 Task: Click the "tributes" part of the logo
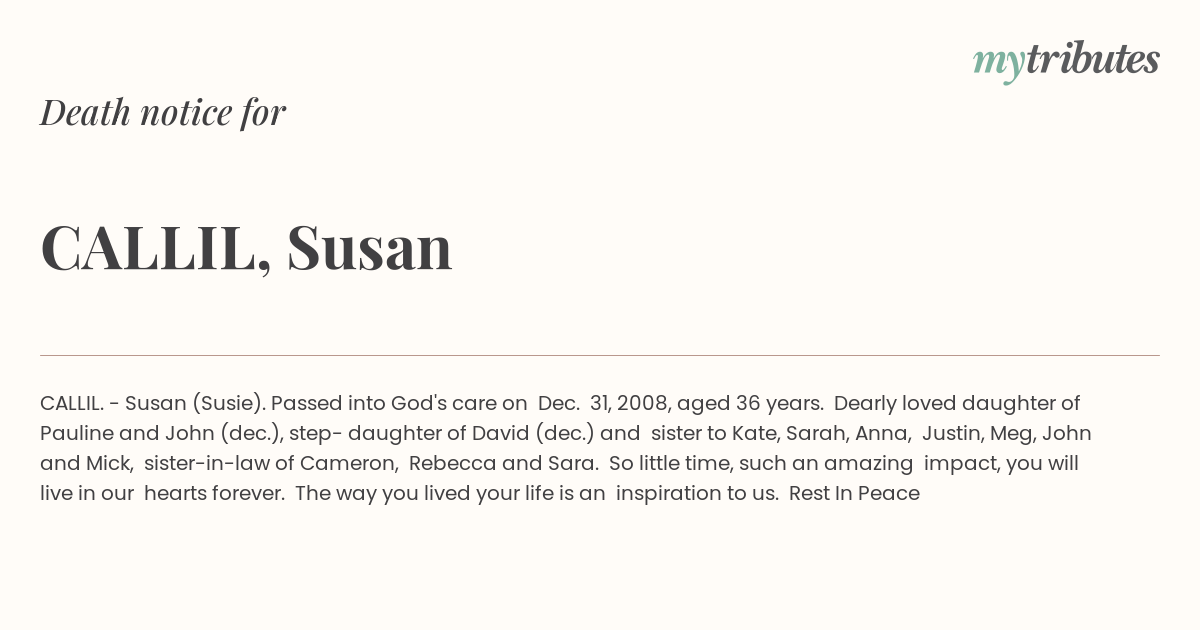(1093, 59)
